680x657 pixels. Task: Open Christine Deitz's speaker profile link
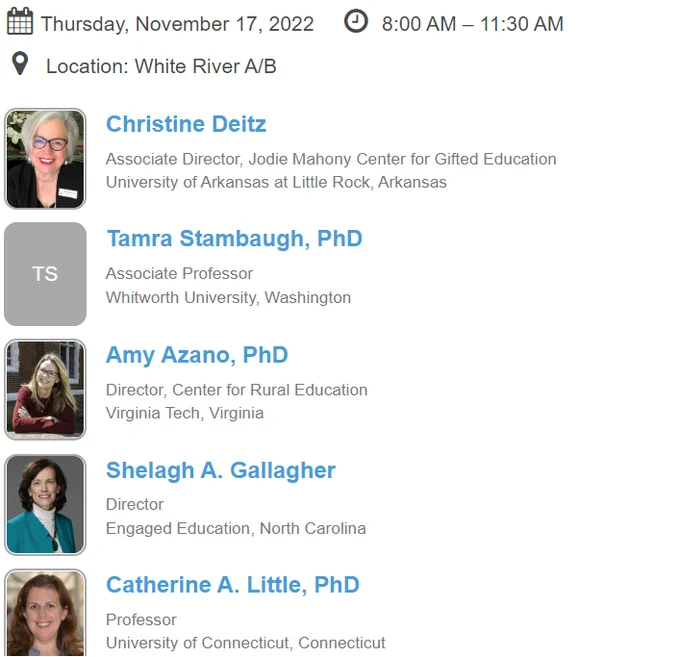[x=186, y=124]
